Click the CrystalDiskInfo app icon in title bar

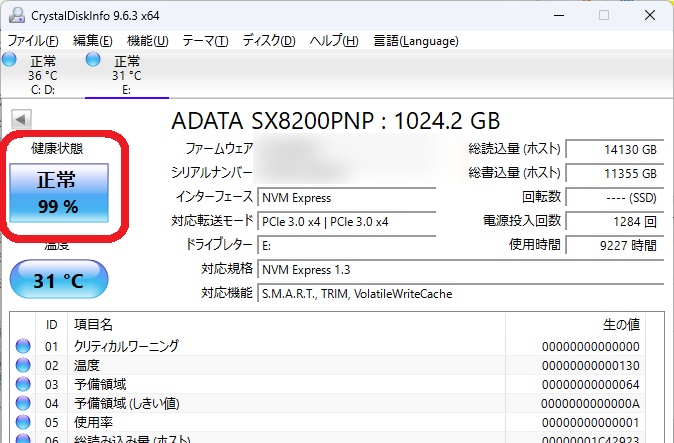[17, 15]
